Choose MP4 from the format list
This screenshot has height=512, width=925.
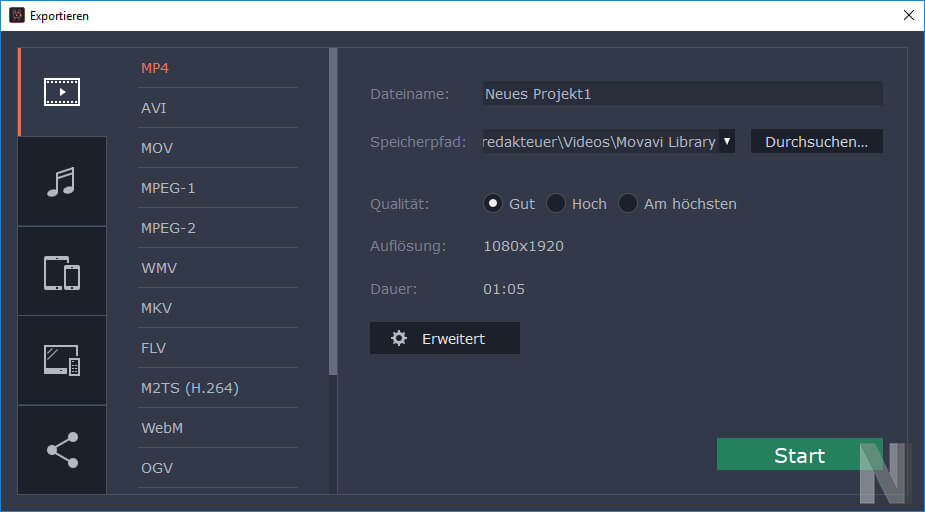155,68
